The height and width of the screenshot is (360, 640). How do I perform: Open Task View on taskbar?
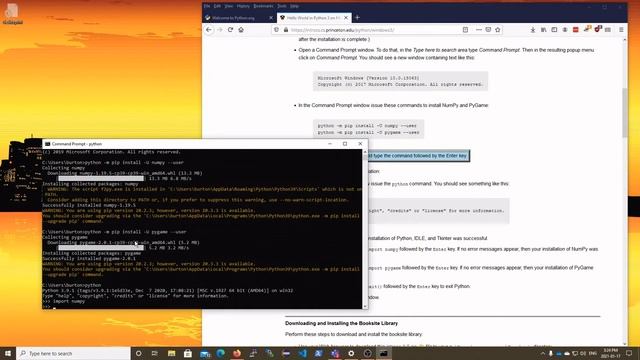[x=155, y=353]
